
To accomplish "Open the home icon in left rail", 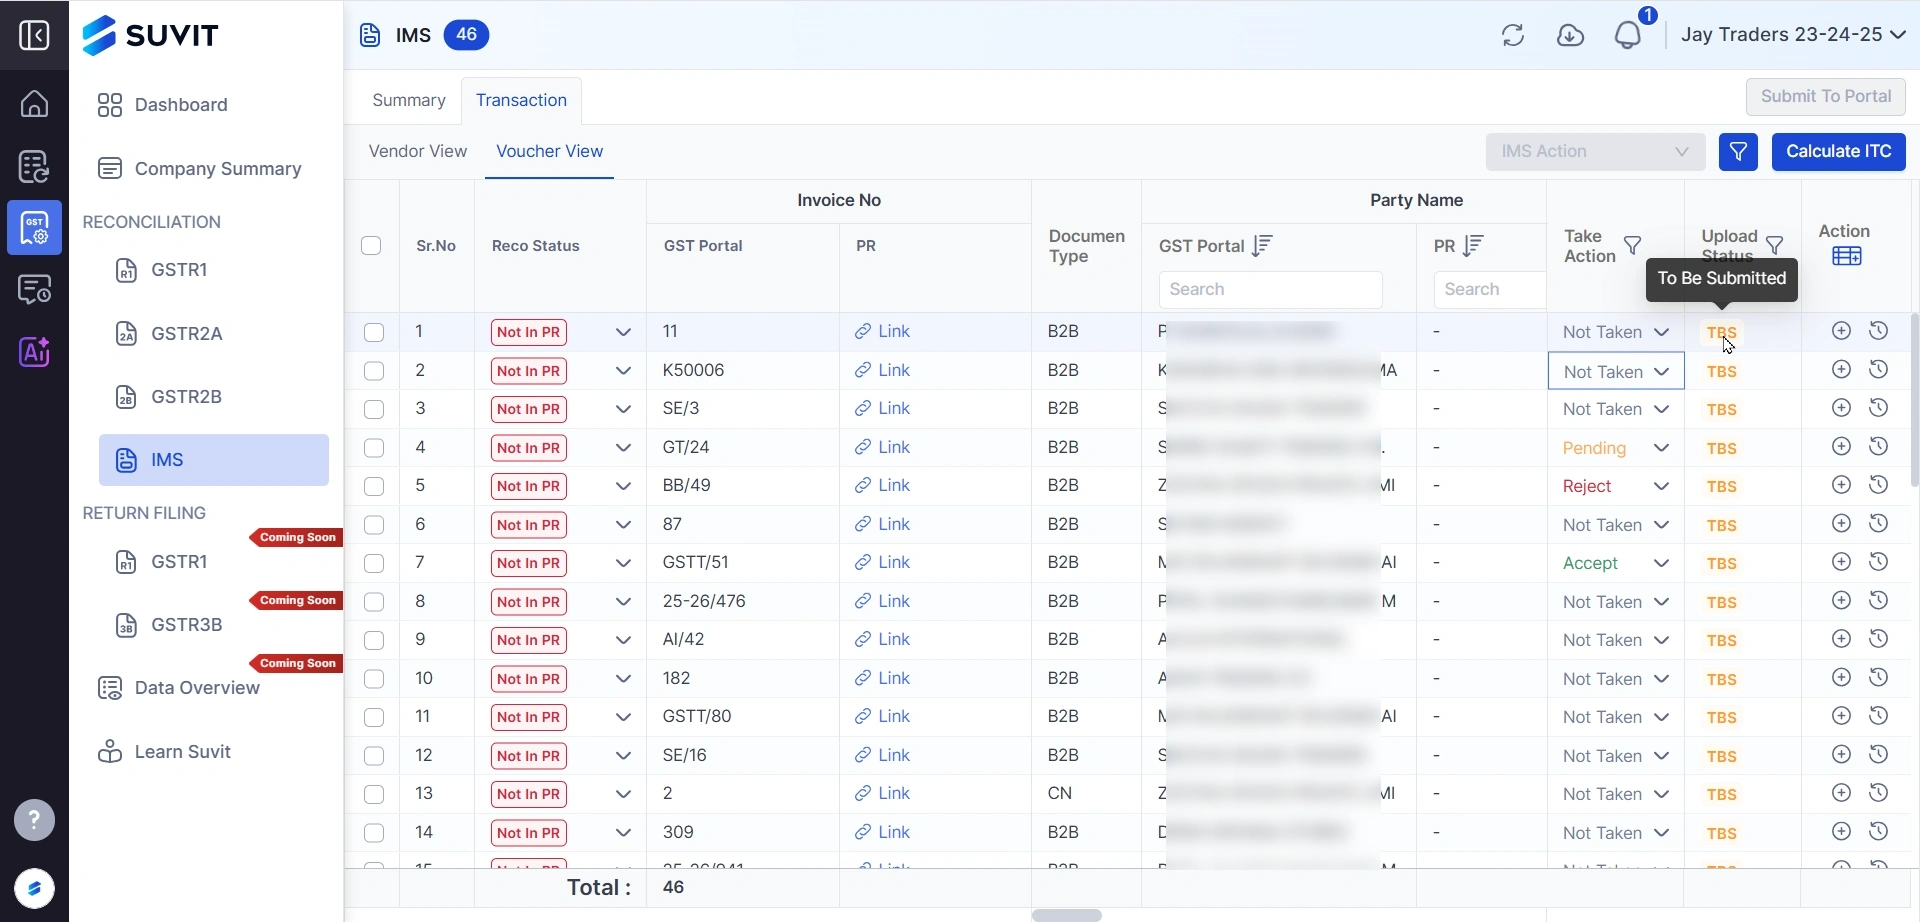I will point(34,104).
